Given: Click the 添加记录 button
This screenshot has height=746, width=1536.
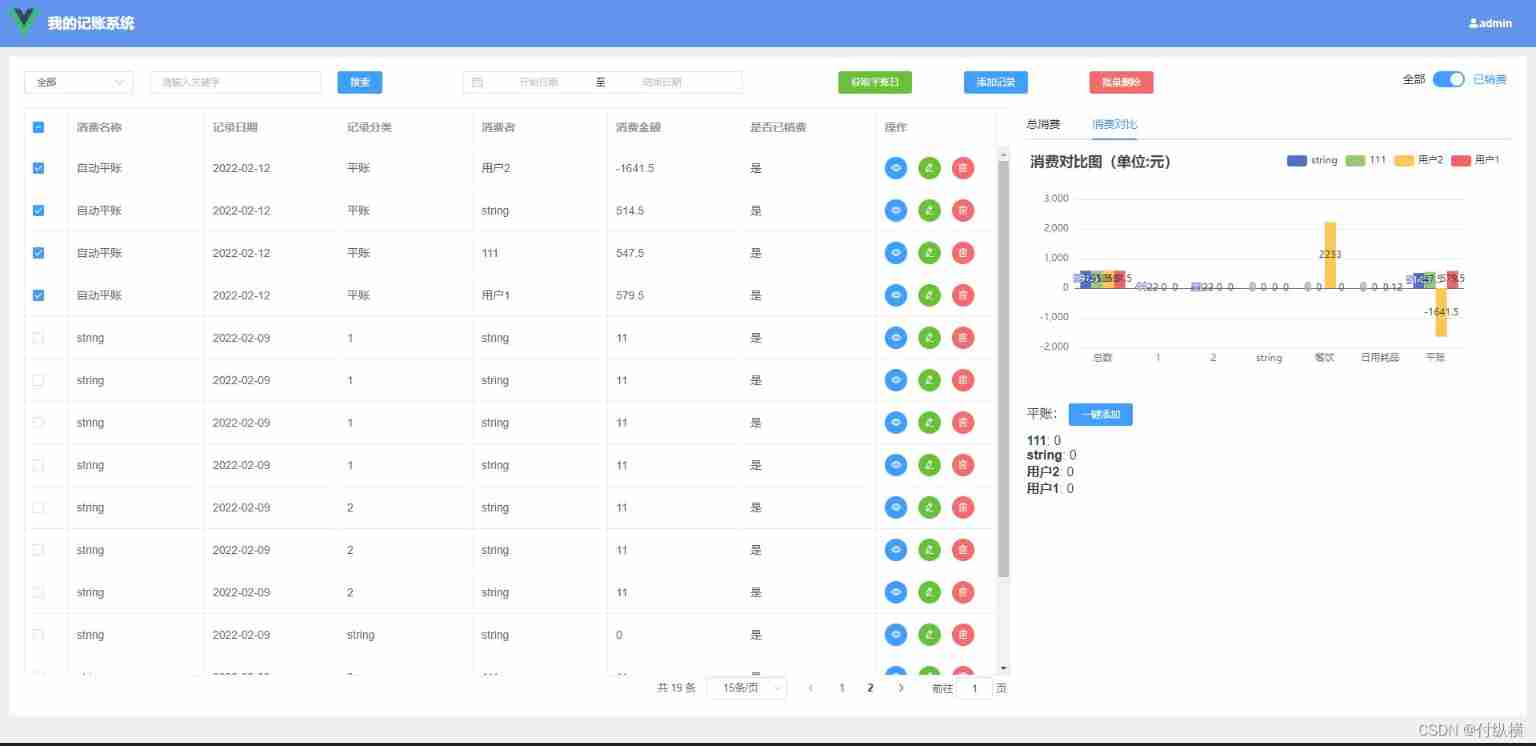Looking at the screenshot, I should click(x=995, y=82).
